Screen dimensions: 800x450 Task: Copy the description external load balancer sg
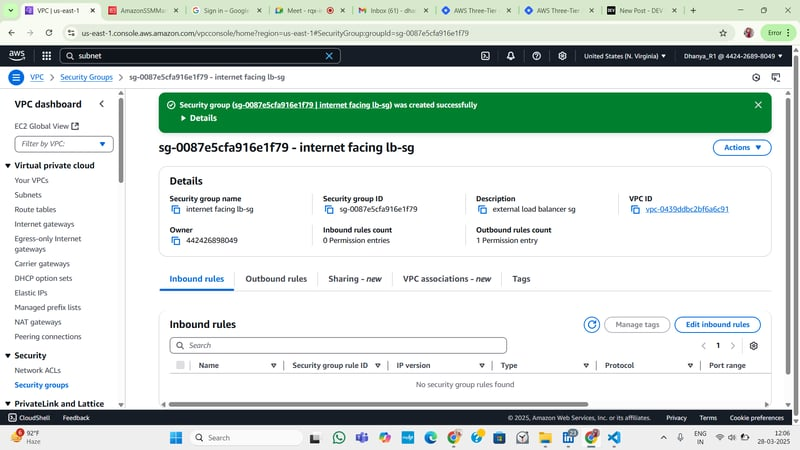(x=482, y=209)
